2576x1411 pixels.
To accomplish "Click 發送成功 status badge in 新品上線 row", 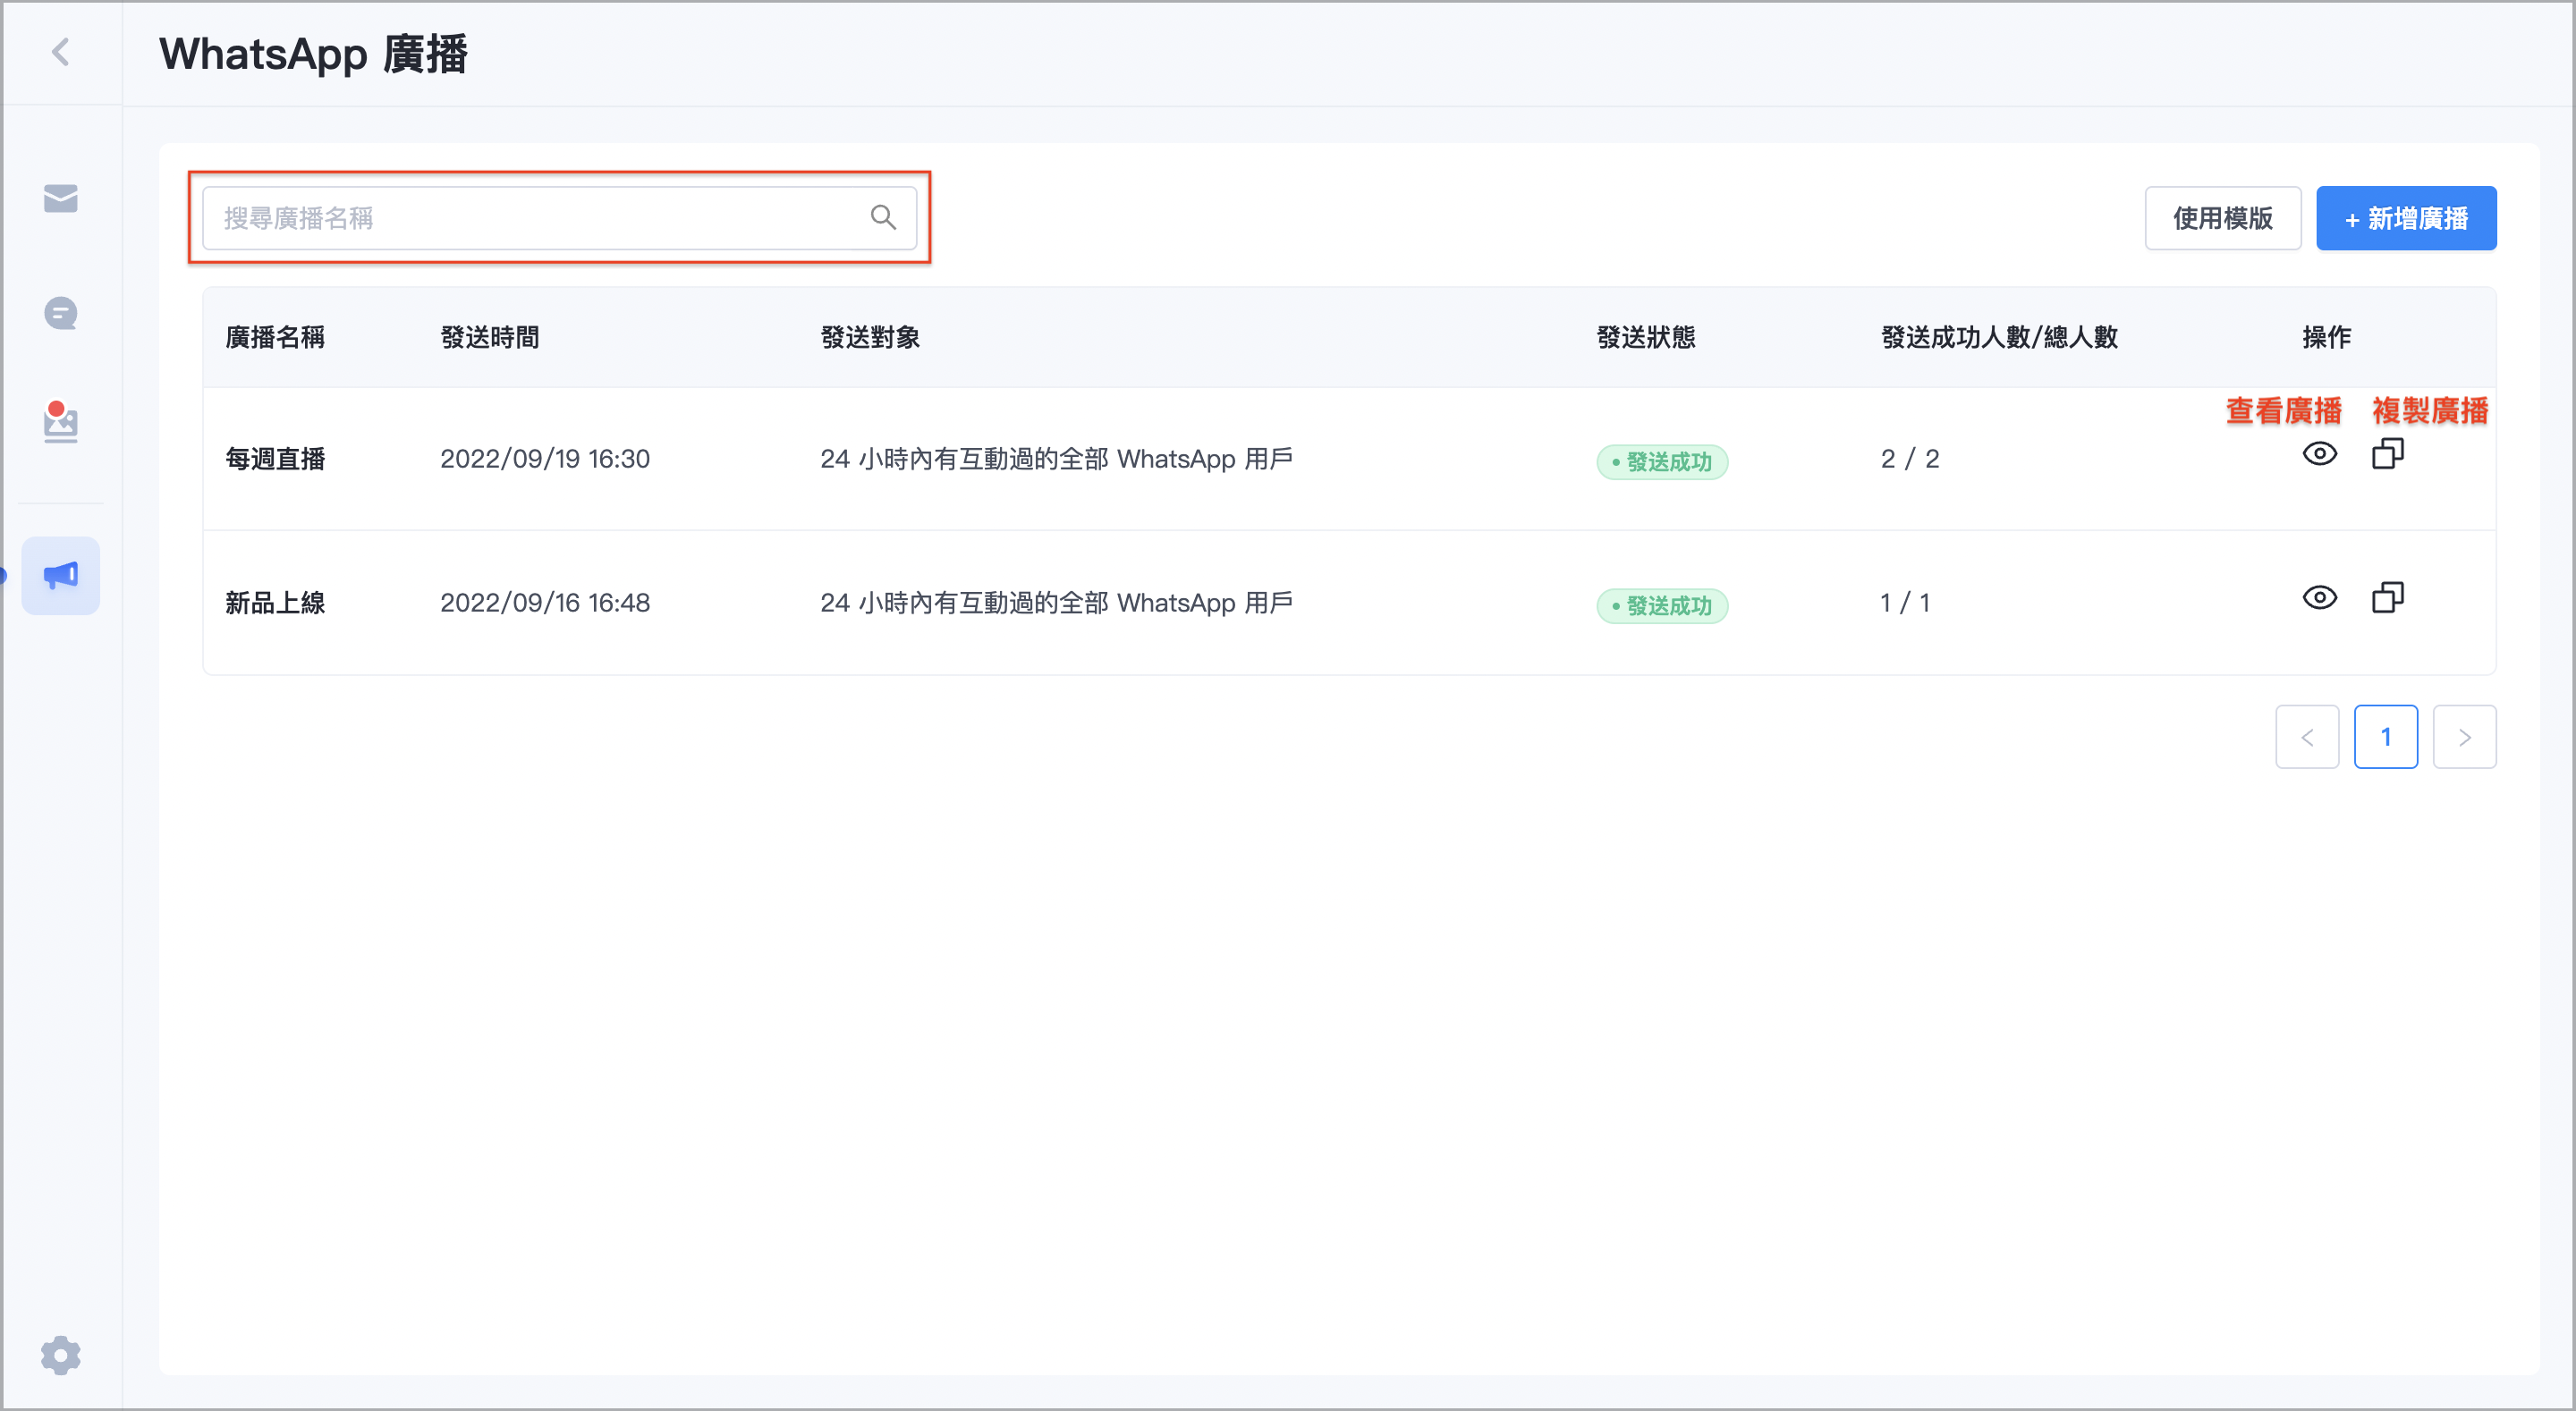I will click(1662, 606).
